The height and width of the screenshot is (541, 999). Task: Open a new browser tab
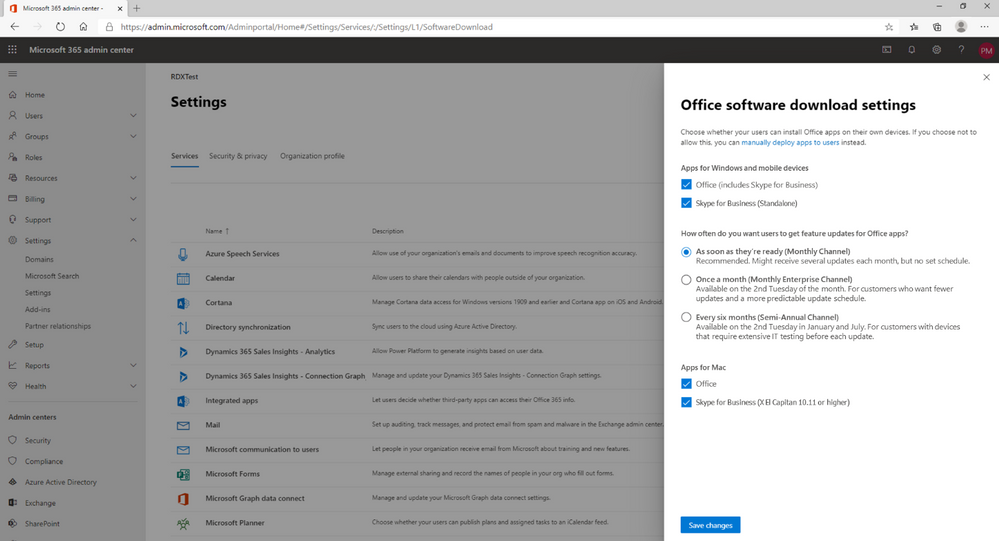pyautogui.click(x=136, y=8)
